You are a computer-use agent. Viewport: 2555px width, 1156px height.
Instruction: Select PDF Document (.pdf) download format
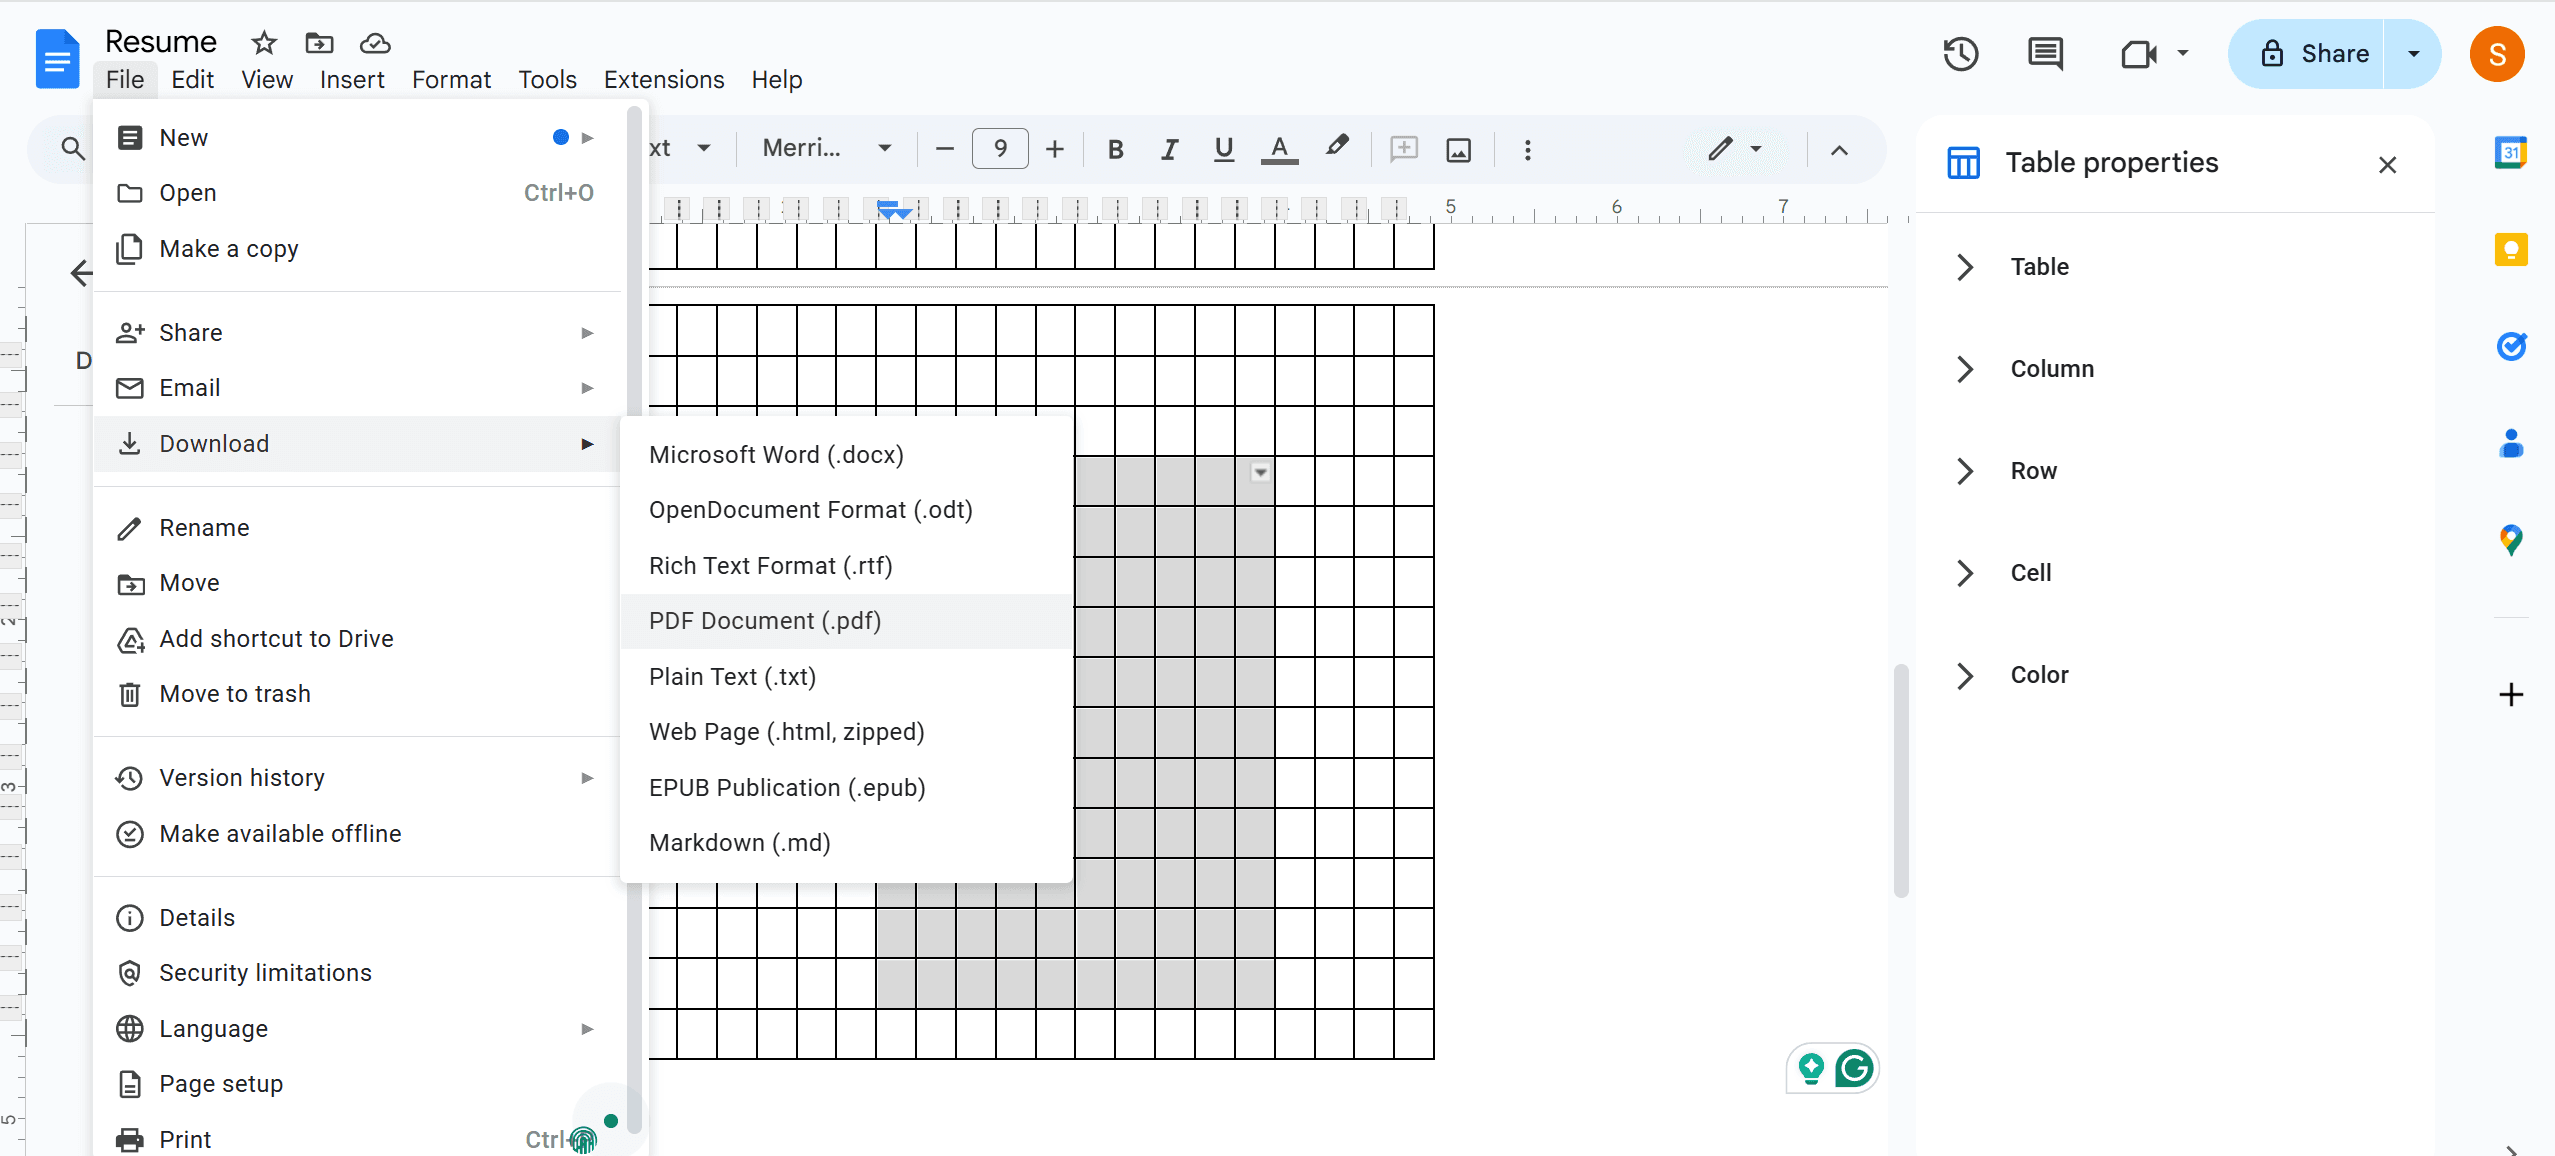coord(764,621)
